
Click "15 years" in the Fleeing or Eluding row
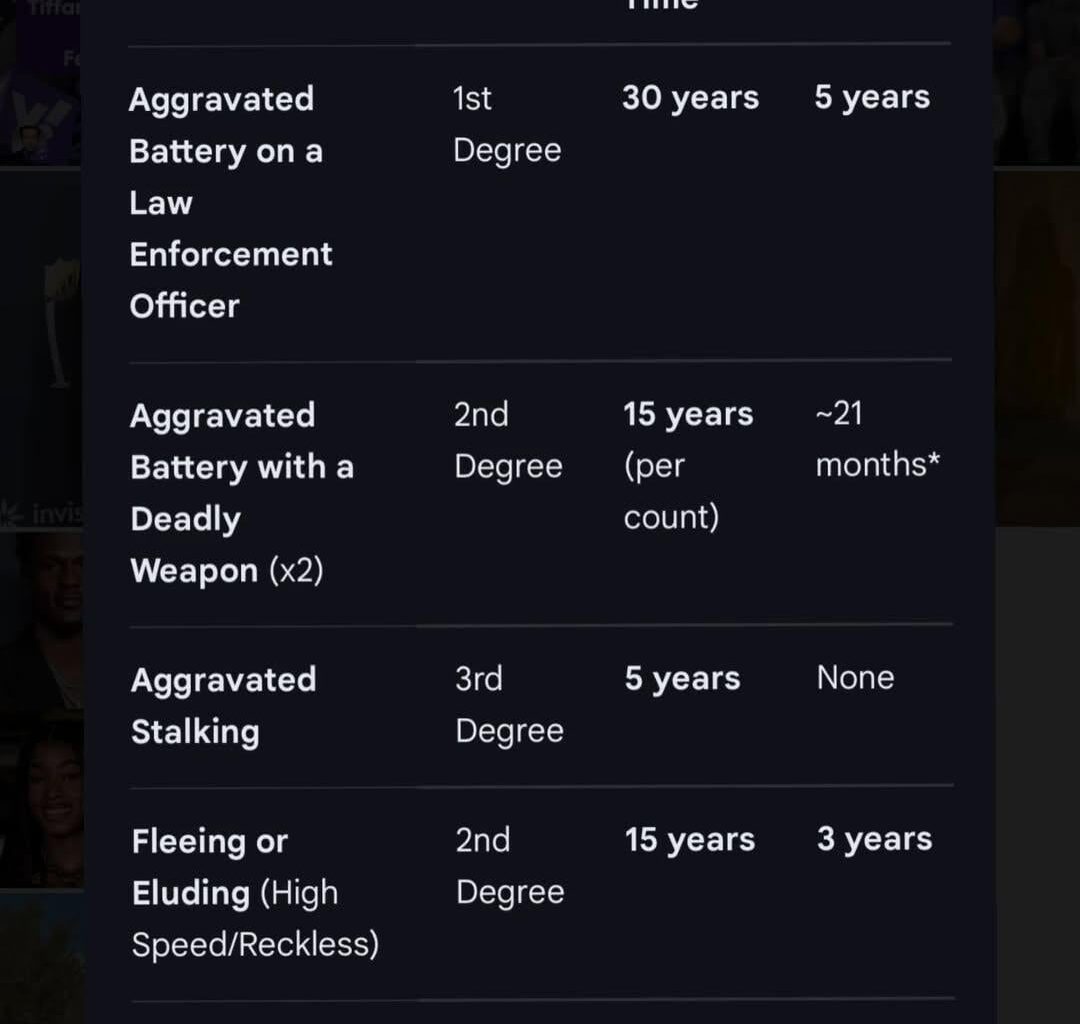point(689,840)
